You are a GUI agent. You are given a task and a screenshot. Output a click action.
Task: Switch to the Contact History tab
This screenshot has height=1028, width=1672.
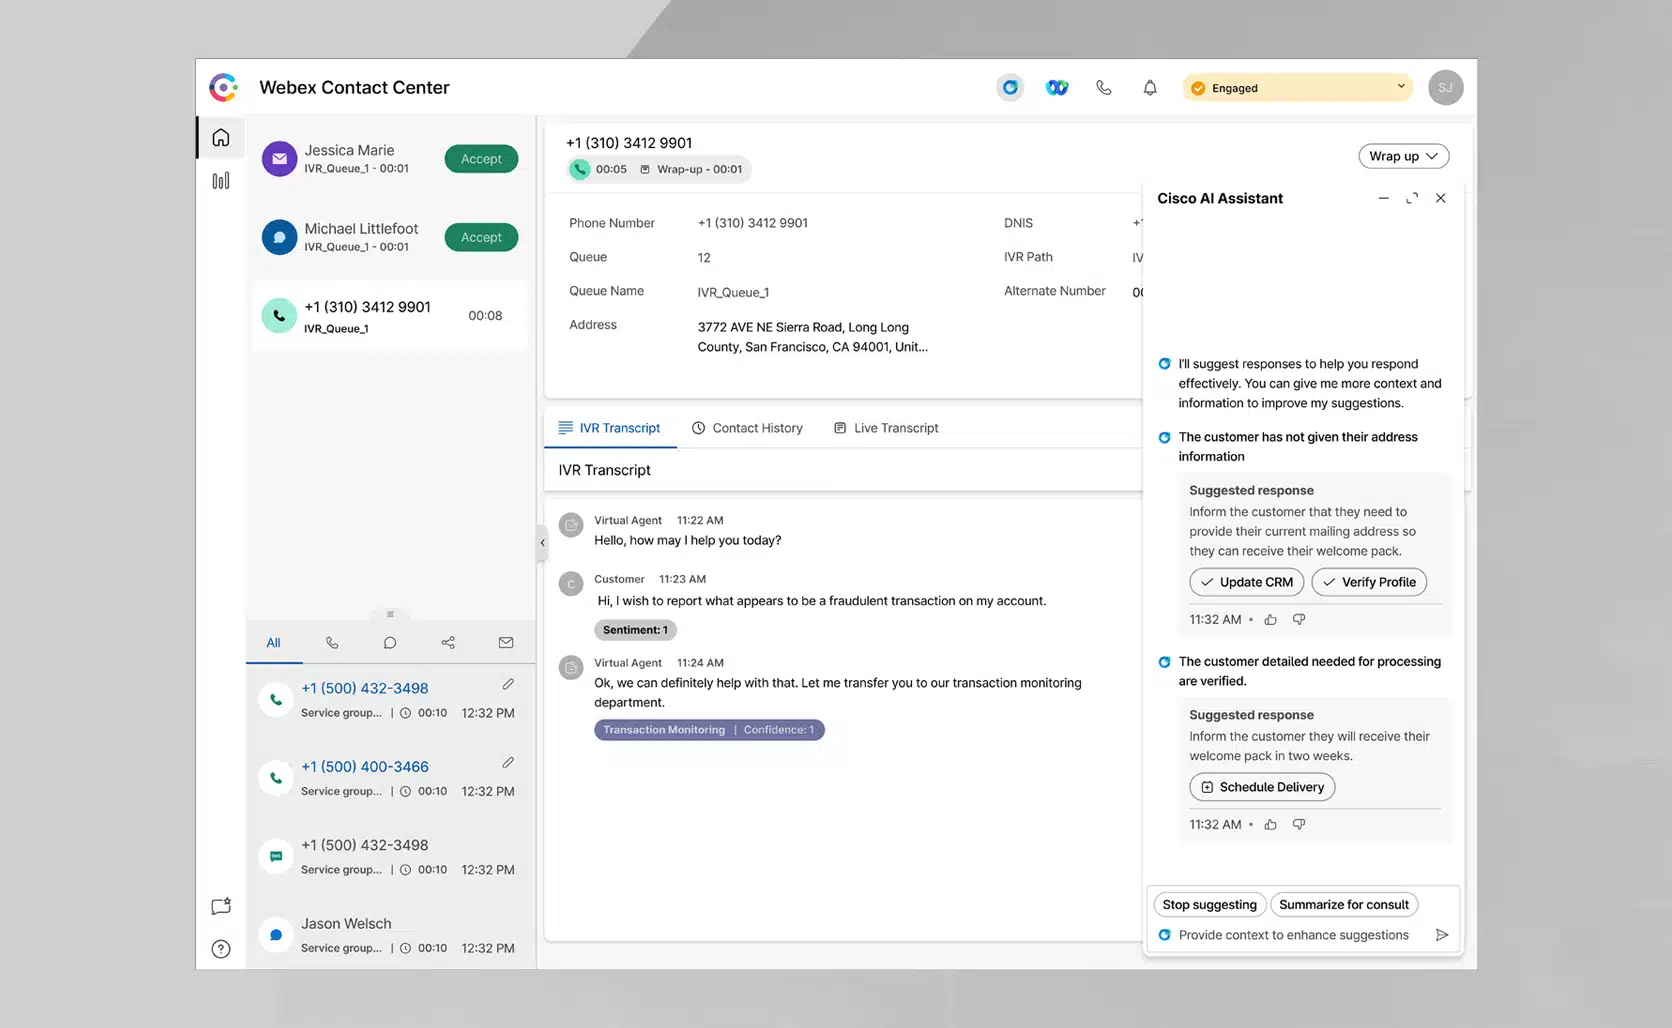[x=747, y=428]
